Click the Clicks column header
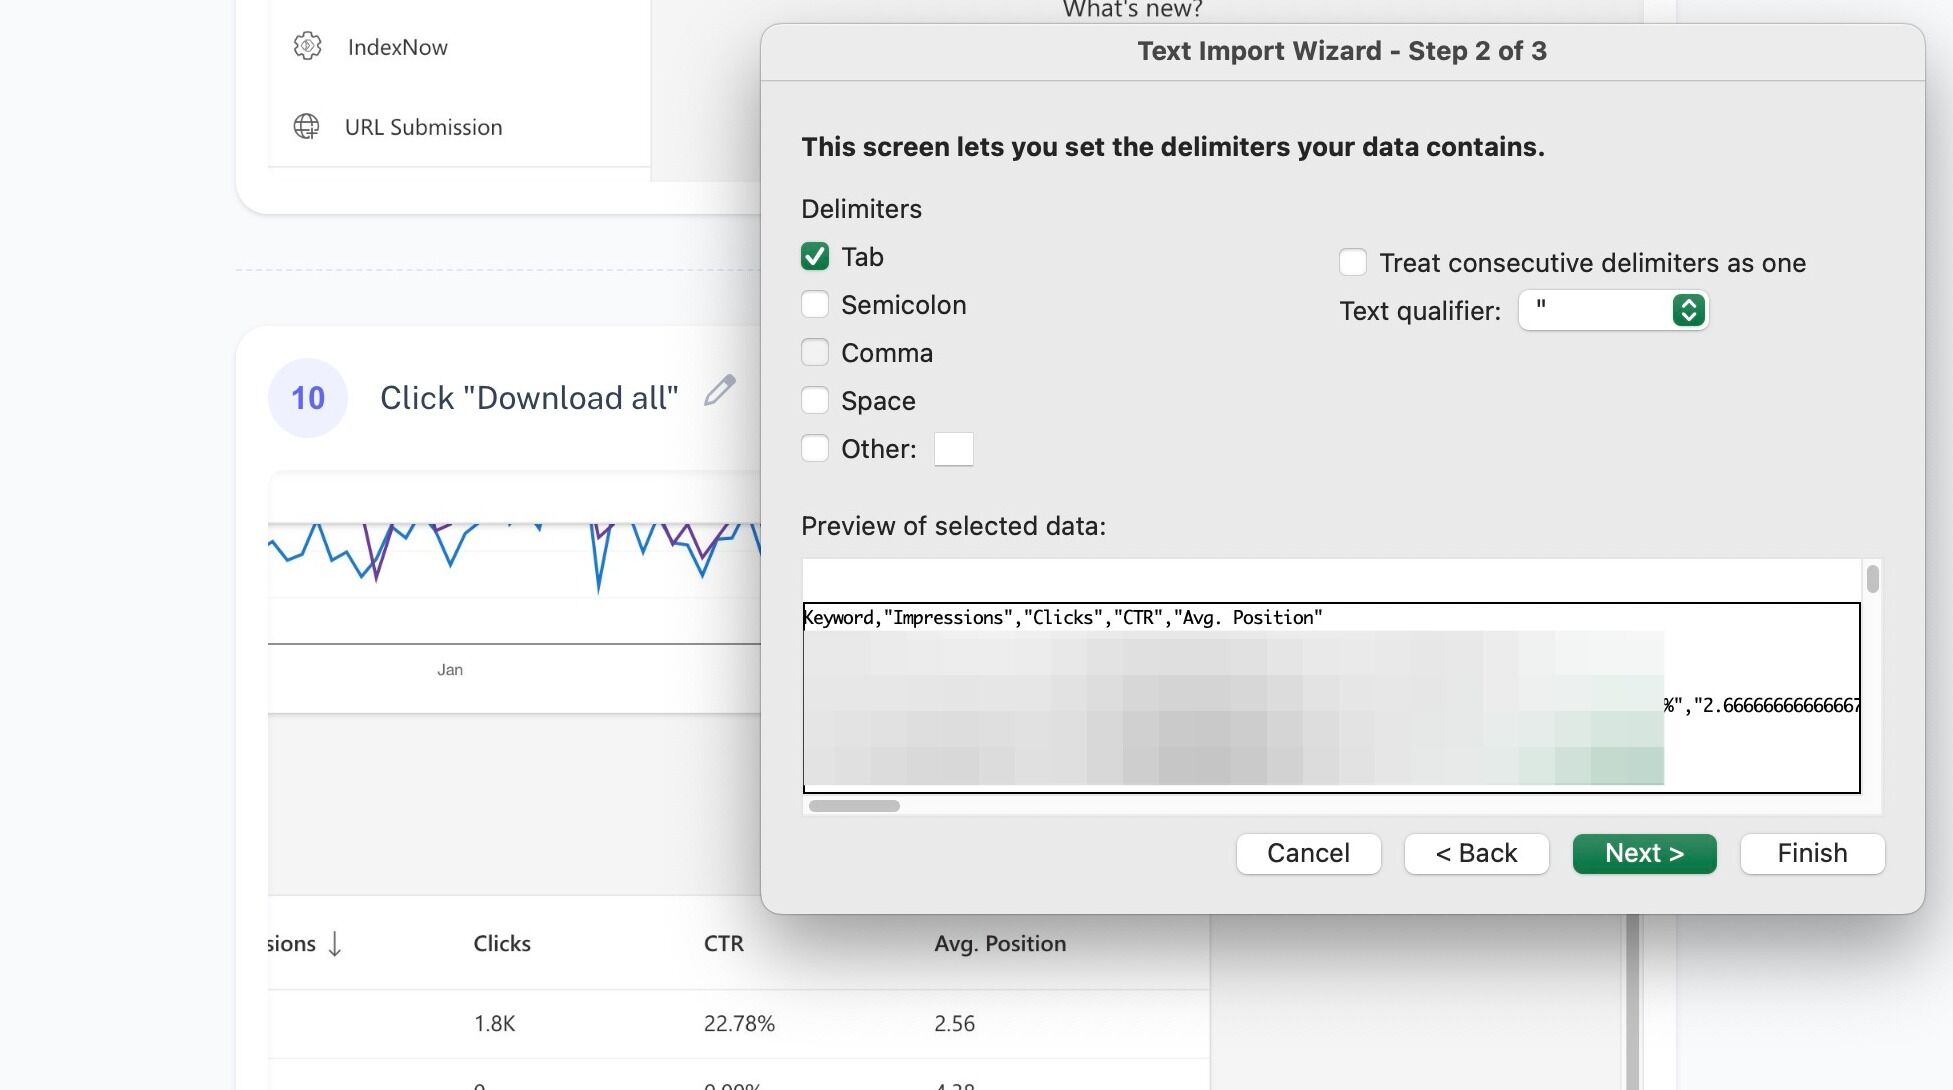The height and width of the screenshot is (1090, 1953). click(x=502, y=944)
